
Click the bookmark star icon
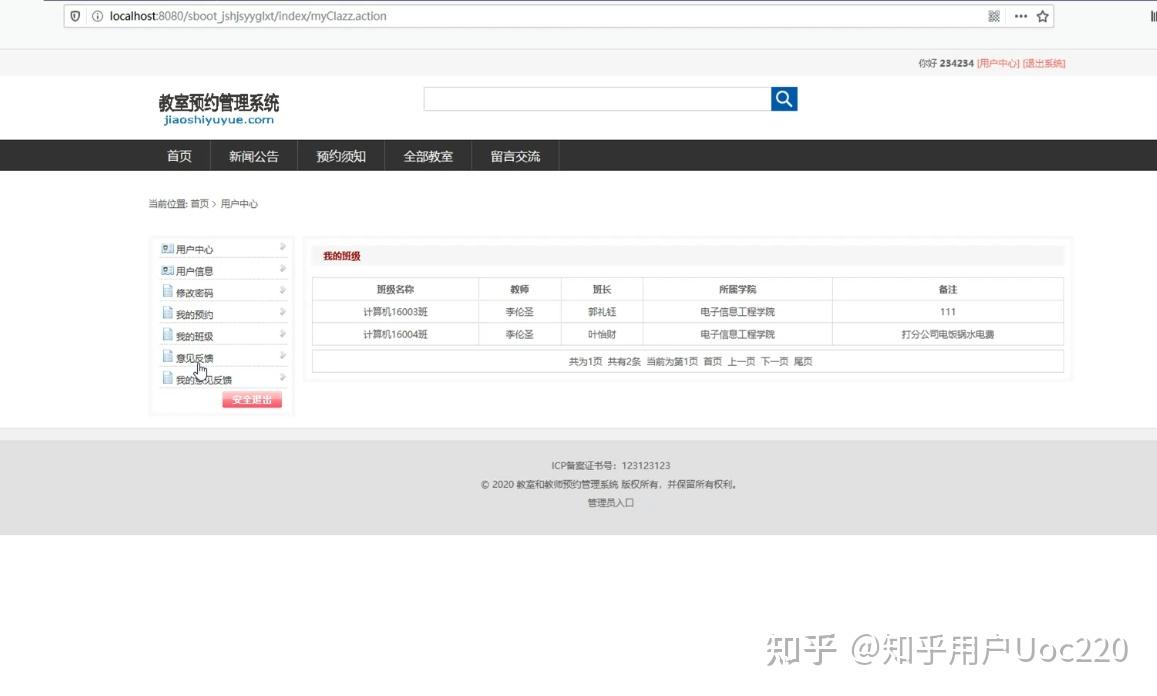click(1043, 15)
